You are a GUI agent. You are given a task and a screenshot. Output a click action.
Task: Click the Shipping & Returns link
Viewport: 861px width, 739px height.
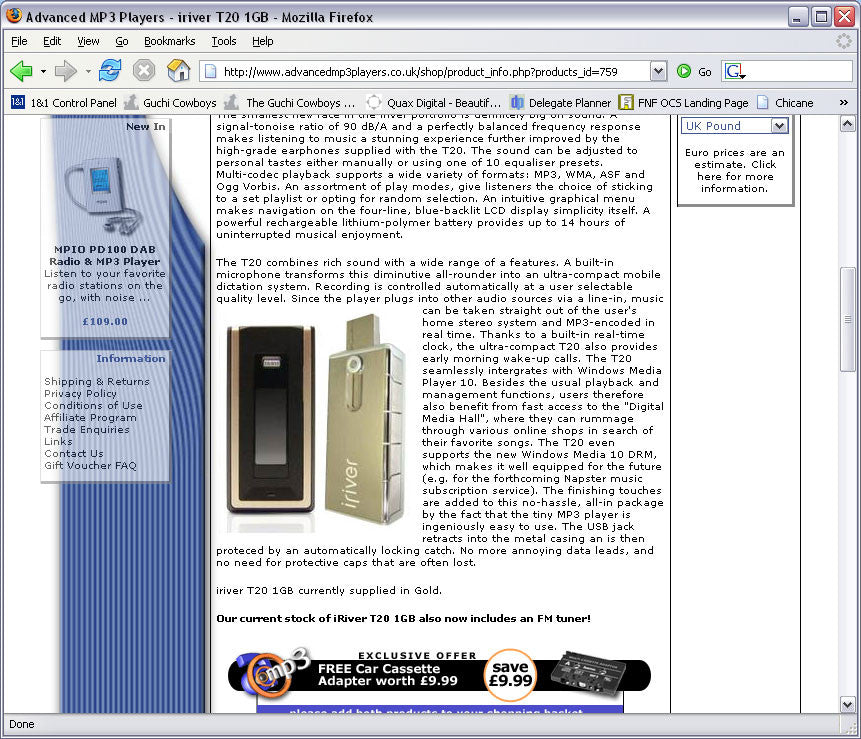click(x=97, y=381)
